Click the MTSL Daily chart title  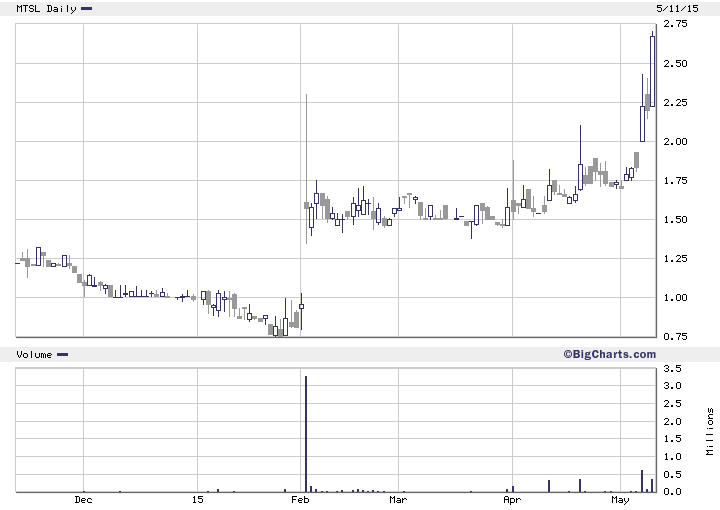tap(46, 9)
